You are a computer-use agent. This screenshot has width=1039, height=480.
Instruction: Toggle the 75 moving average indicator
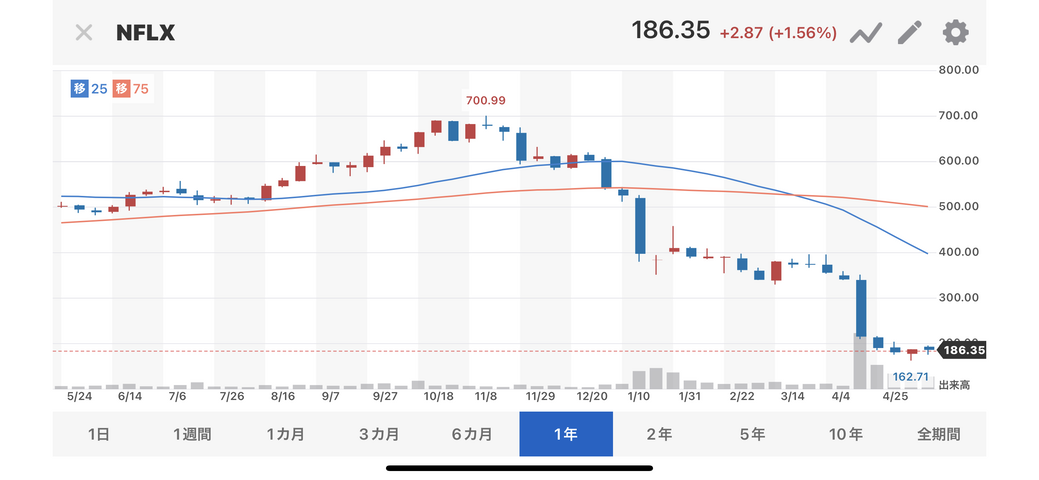[x=131, y=88]
